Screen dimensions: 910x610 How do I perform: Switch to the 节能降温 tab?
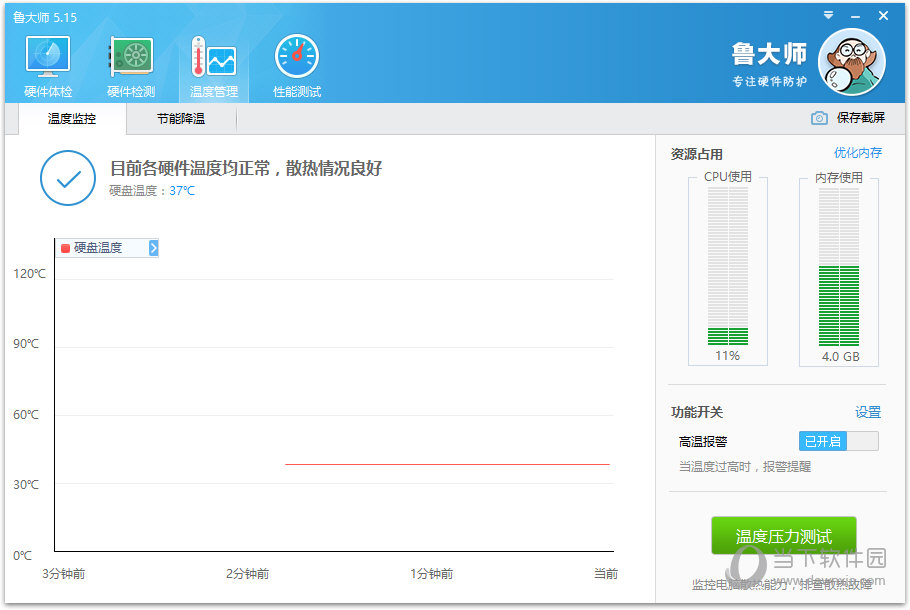pos(181,118)
